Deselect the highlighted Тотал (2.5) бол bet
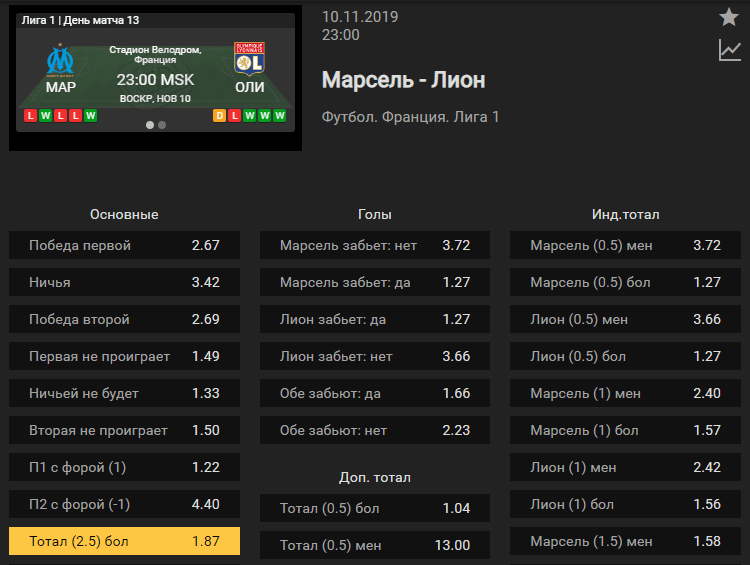The height and width of the screenshot is (565, 750). 124,541
